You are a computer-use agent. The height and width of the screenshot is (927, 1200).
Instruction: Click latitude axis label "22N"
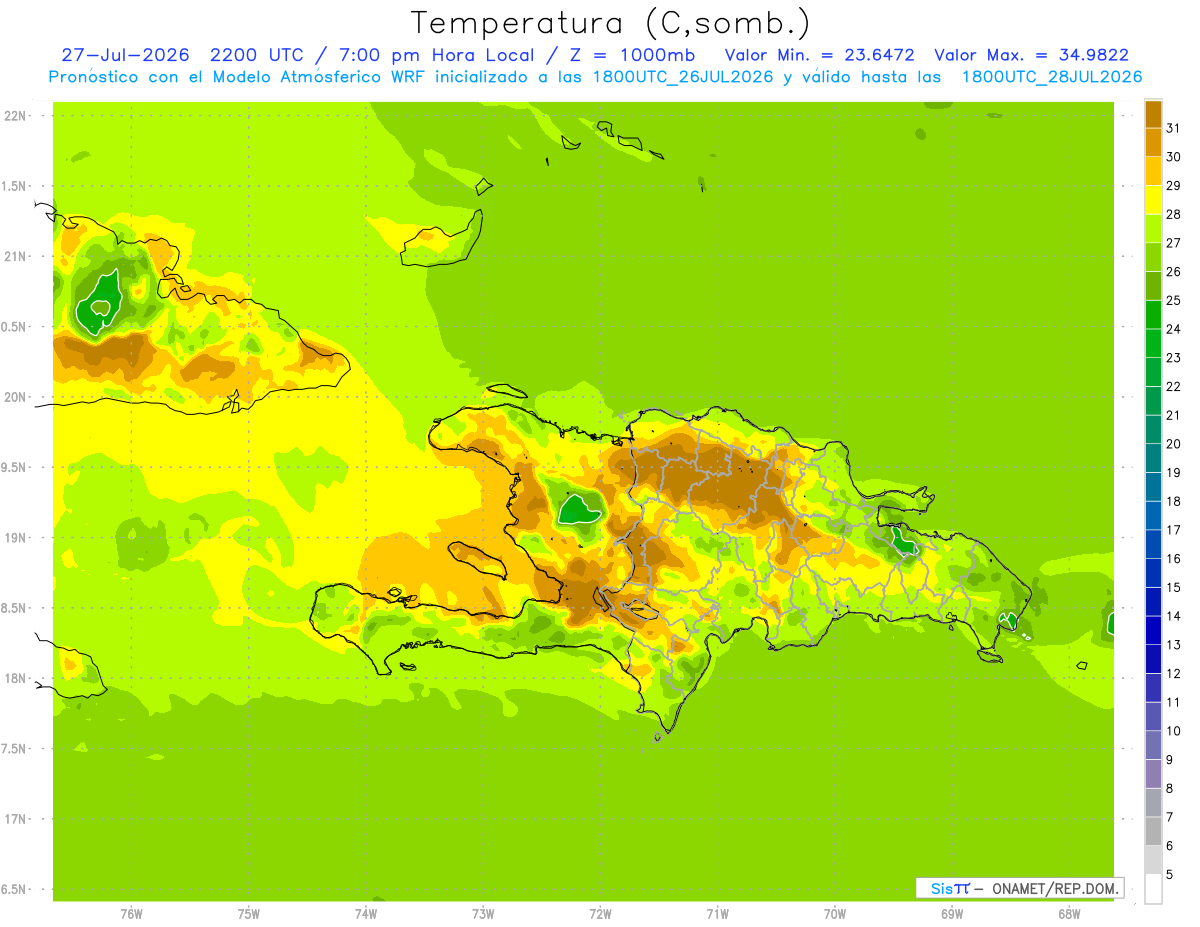[16, 115]
